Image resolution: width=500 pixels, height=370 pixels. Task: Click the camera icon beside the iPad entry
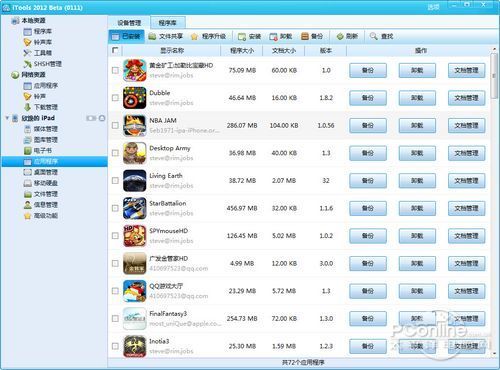[91, 118]
